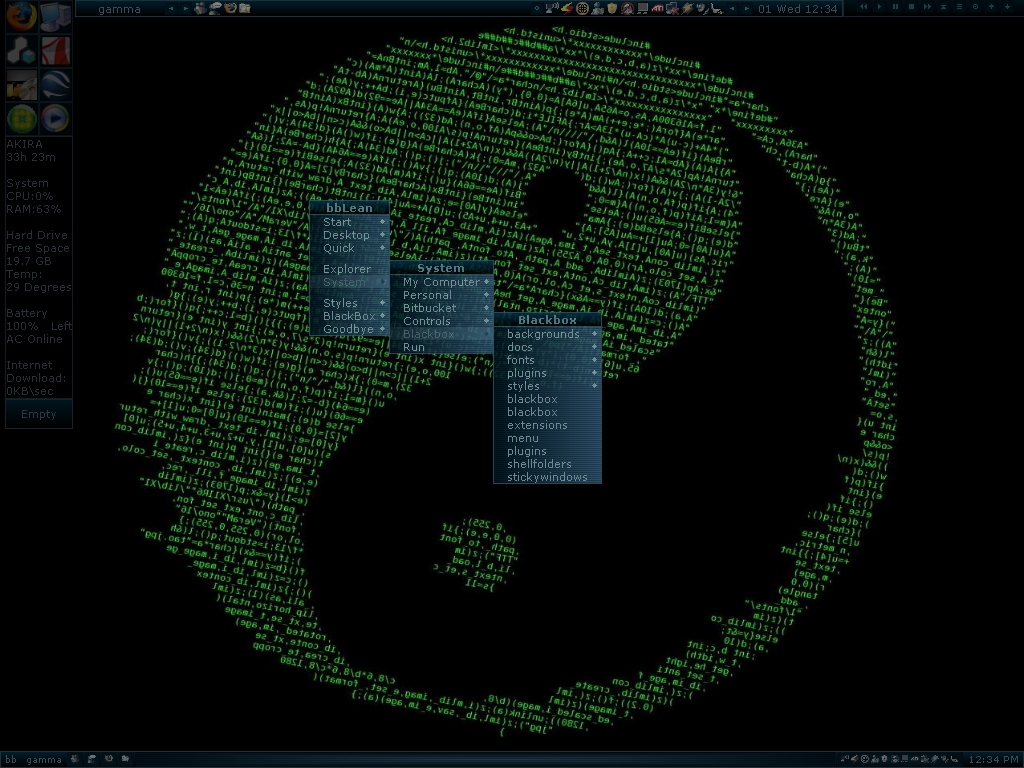Click the rewind media control button
Image resolution: width=1024 pixels, height=768 pixels.
click(863, 7)
